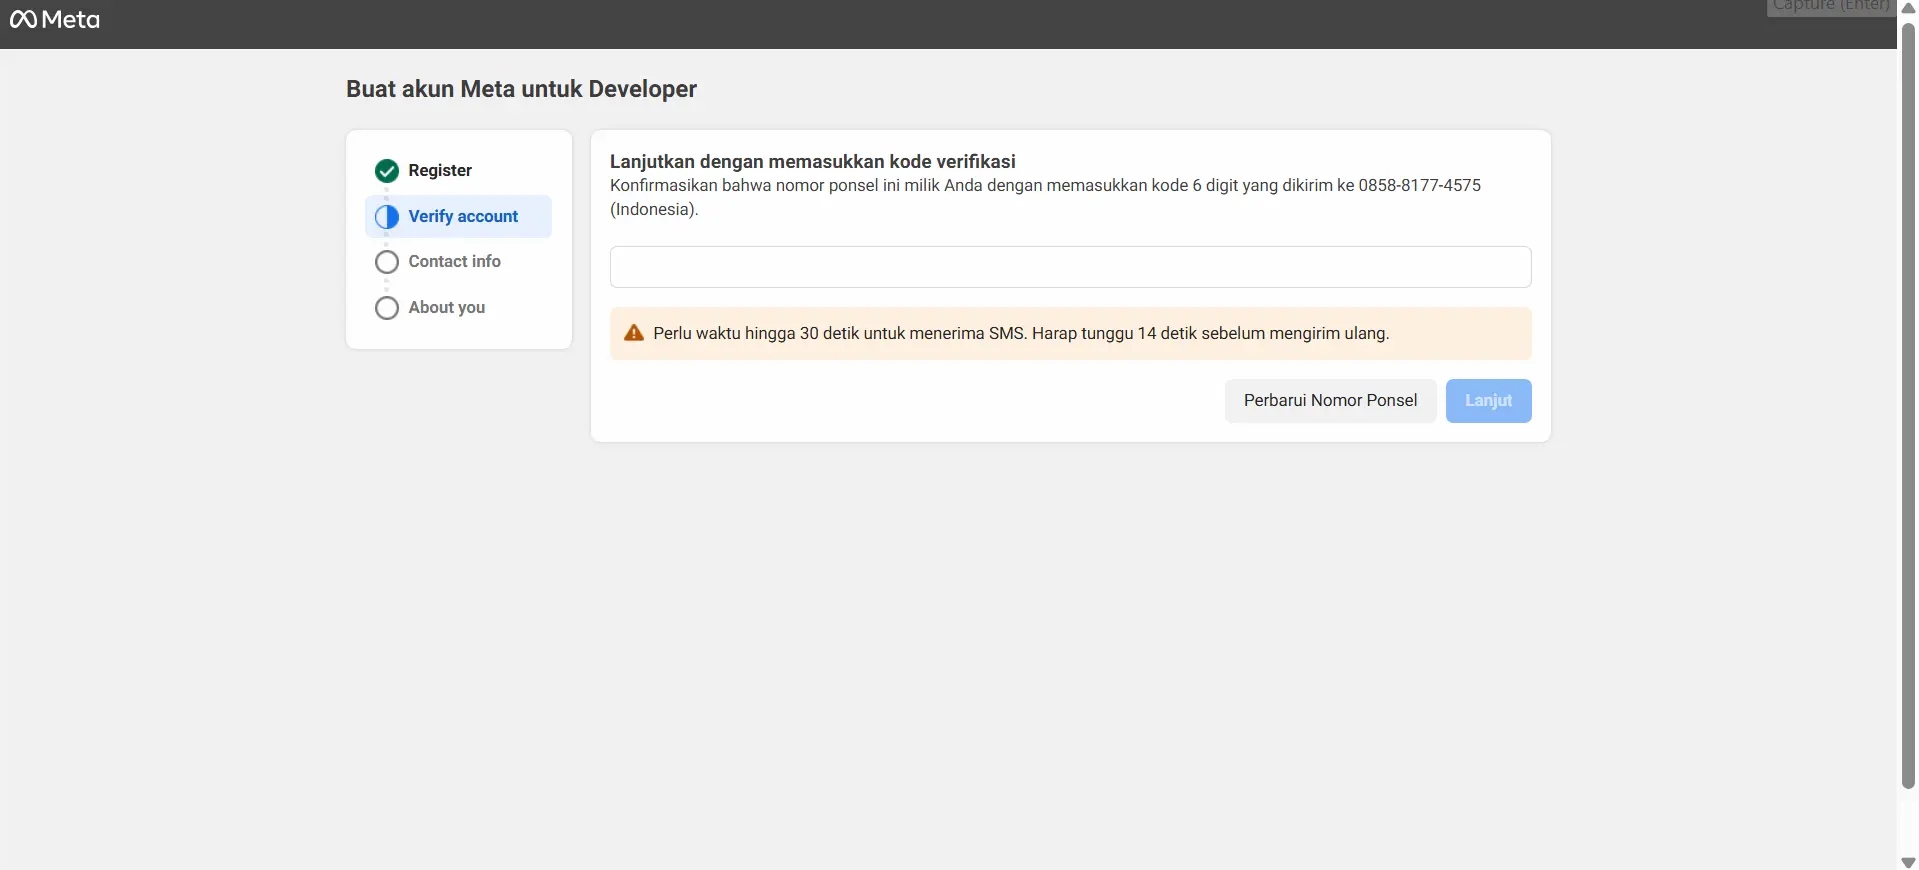Click the Capture (Enter) button at top right

(x=1830, y=7)
